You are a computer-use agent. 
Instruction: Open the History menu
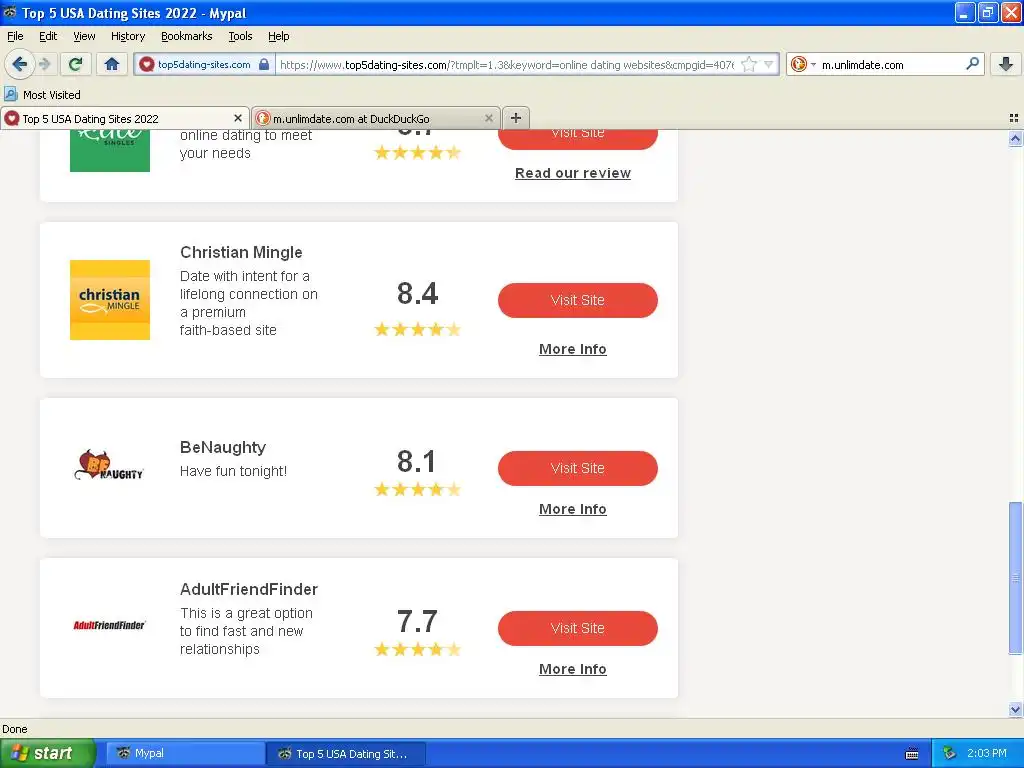click(x=128, y=36)
